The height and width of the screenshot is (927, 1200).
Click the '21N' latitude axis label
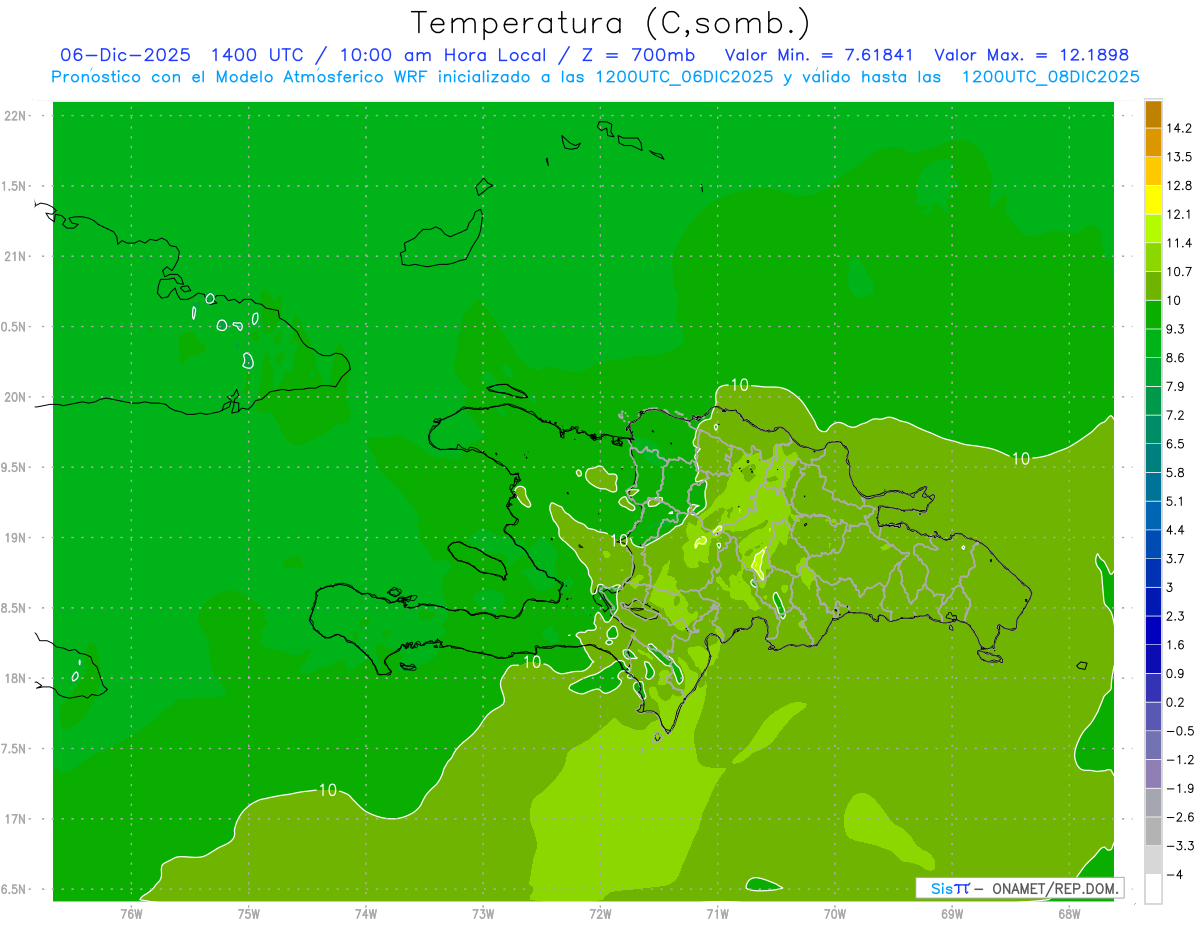(16, 256)
